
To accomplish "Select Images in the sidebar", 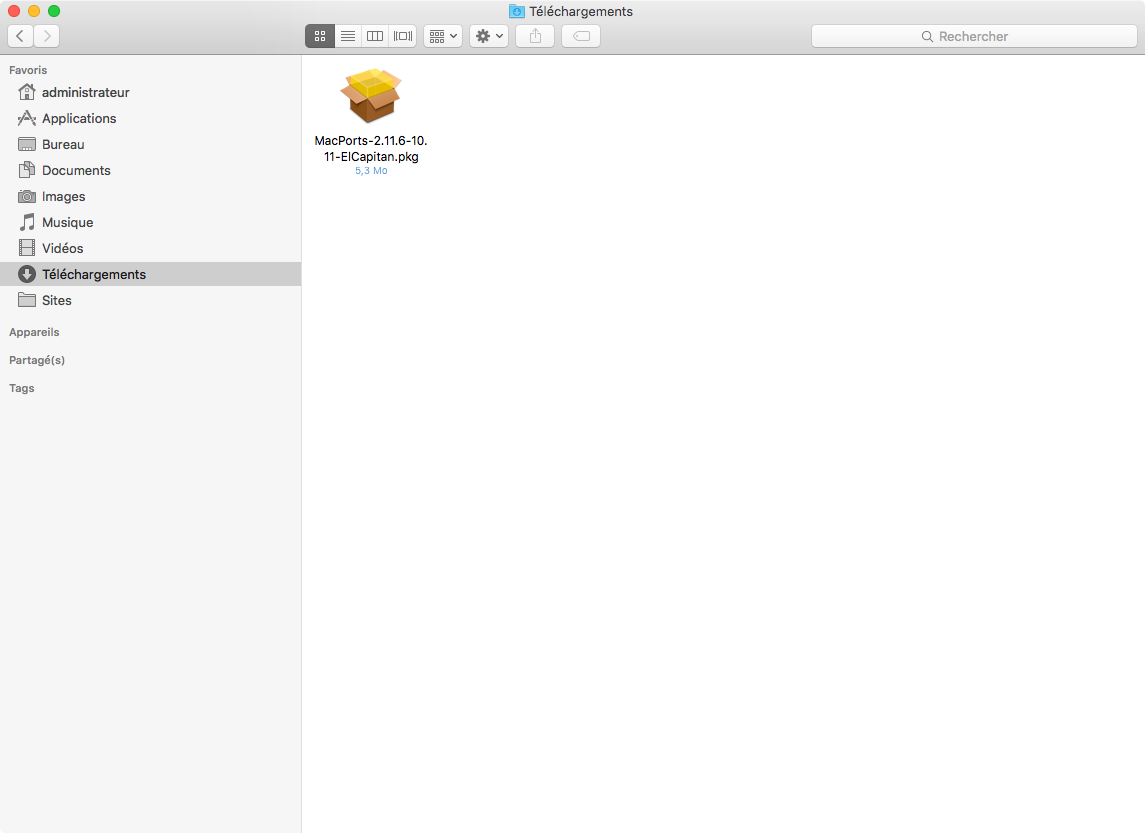I will pyautogui.click(x=63, y=196).
